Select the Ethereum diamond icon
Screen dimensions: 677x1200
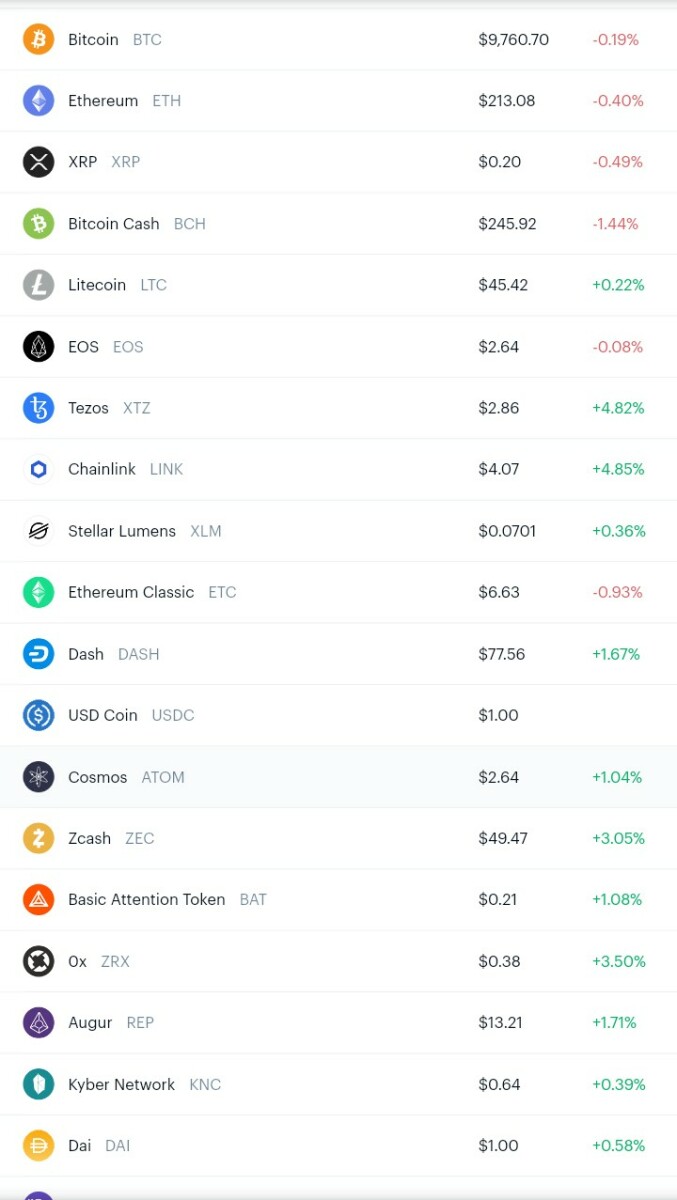tap(38, 101)
